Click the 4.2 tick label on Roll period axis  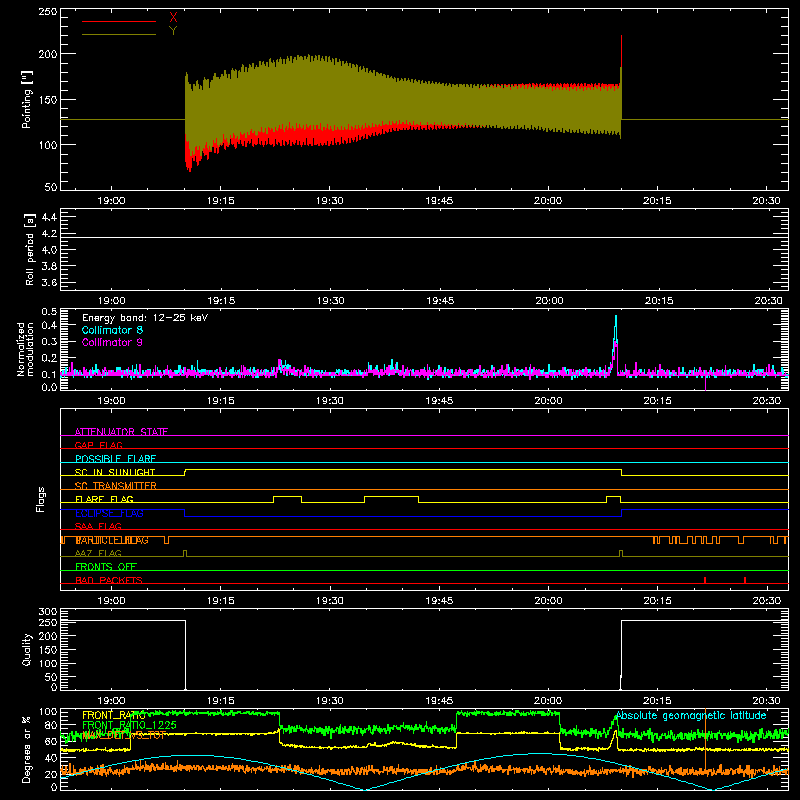49,234
